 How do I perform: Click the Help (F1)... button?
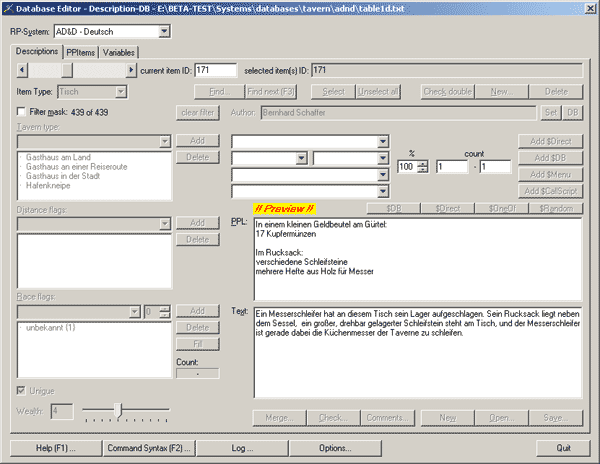57,447
